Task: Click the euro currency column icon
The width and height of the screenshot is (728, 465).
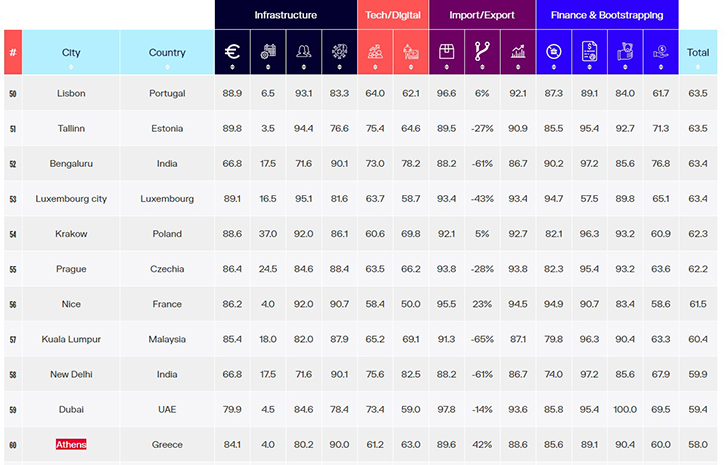Action: [232, 51]
